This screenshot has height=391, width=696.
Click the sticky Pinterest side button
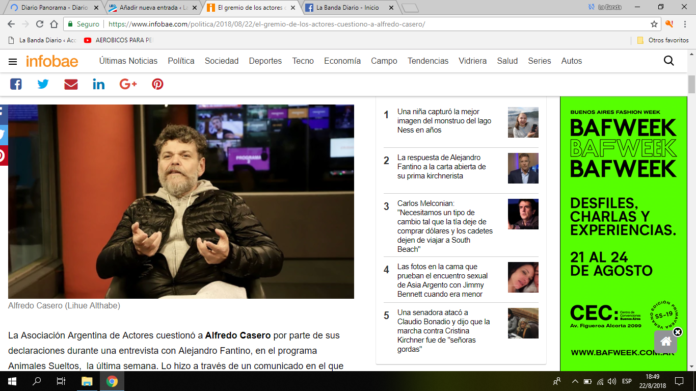[3, 156]
